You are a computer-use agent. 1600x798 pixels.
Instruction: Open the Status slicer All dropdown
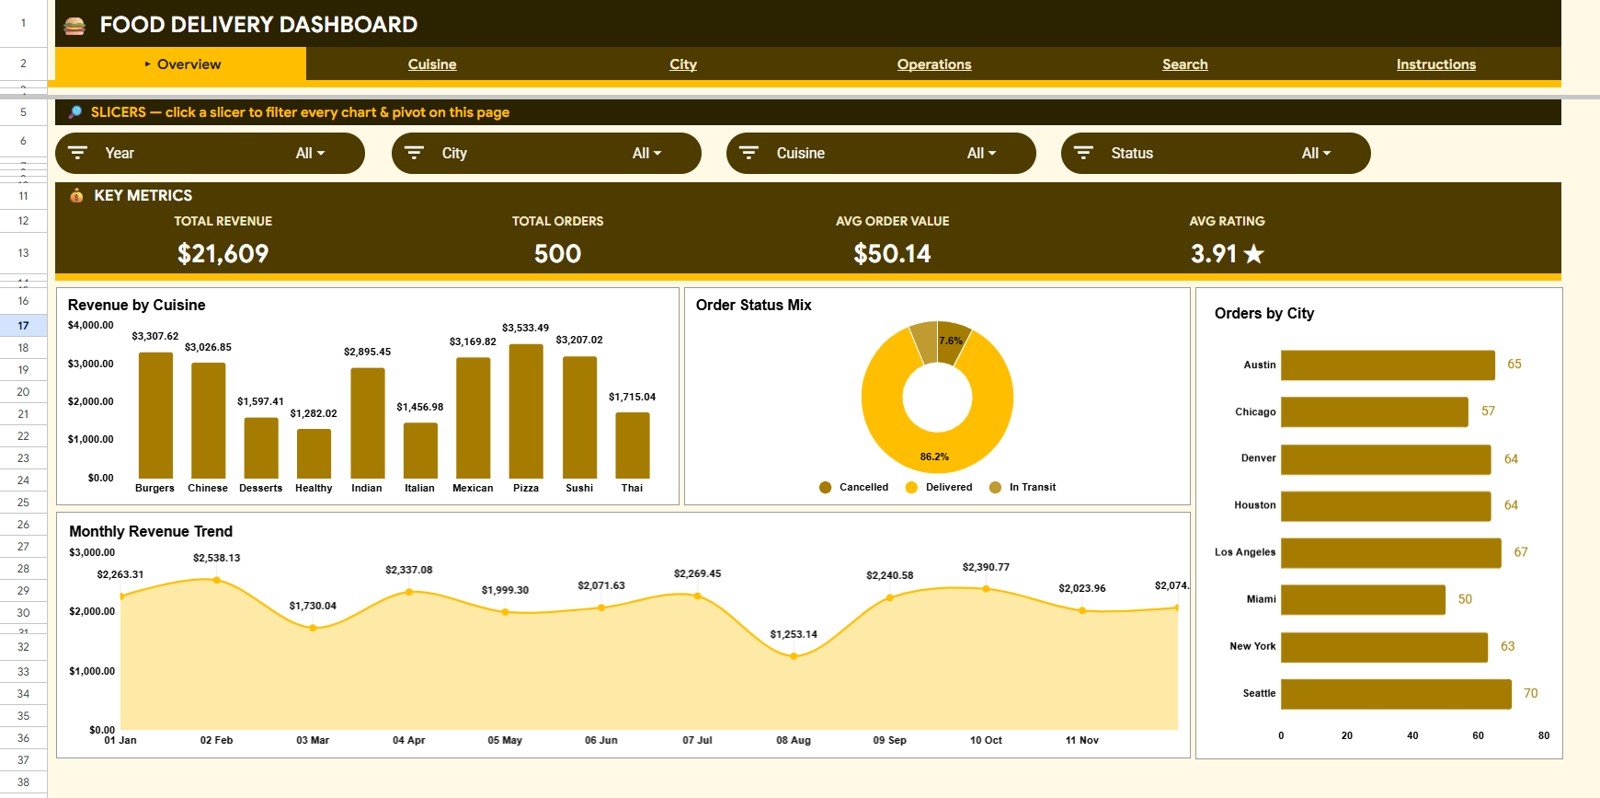pos(1316,153)
